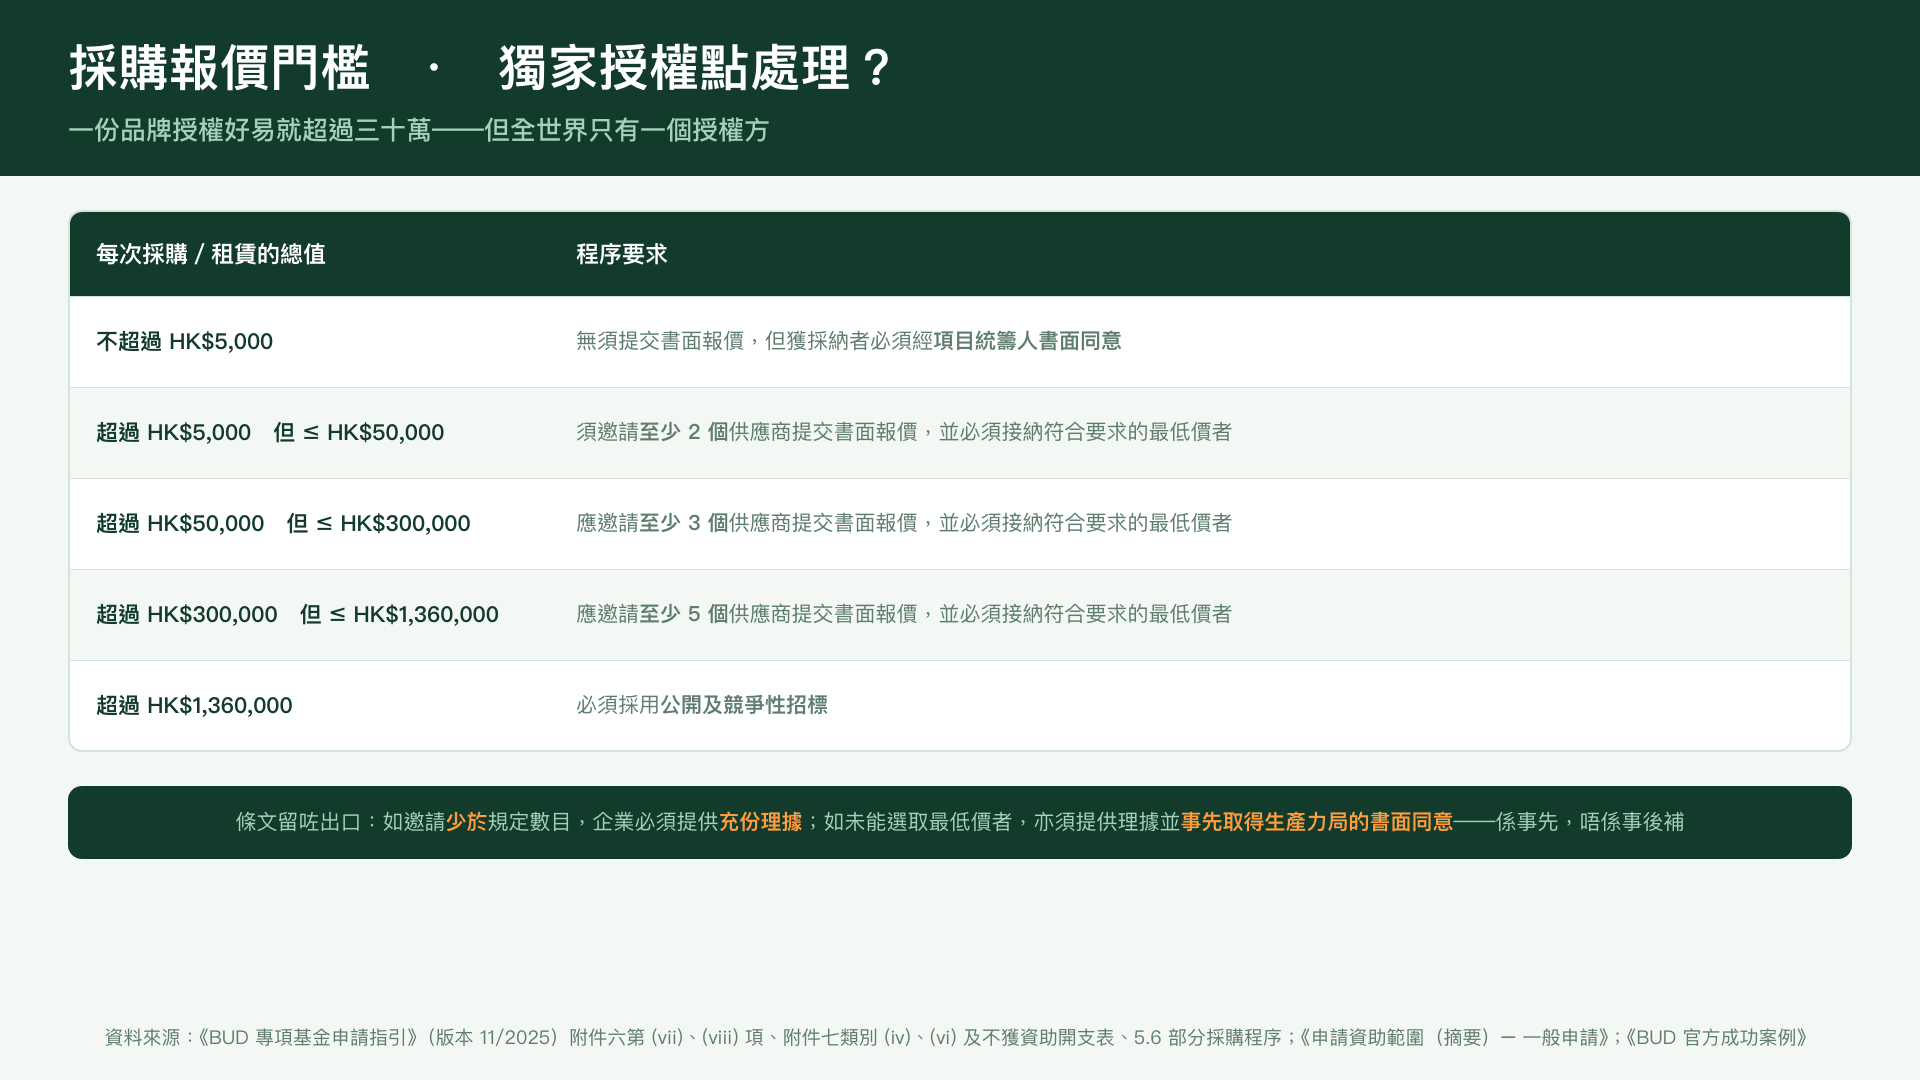The height and width of the screenshot is (1080, 1920).
Task: Click the requirement text 無須提交書面報價
Action: (x=848, y=342)
